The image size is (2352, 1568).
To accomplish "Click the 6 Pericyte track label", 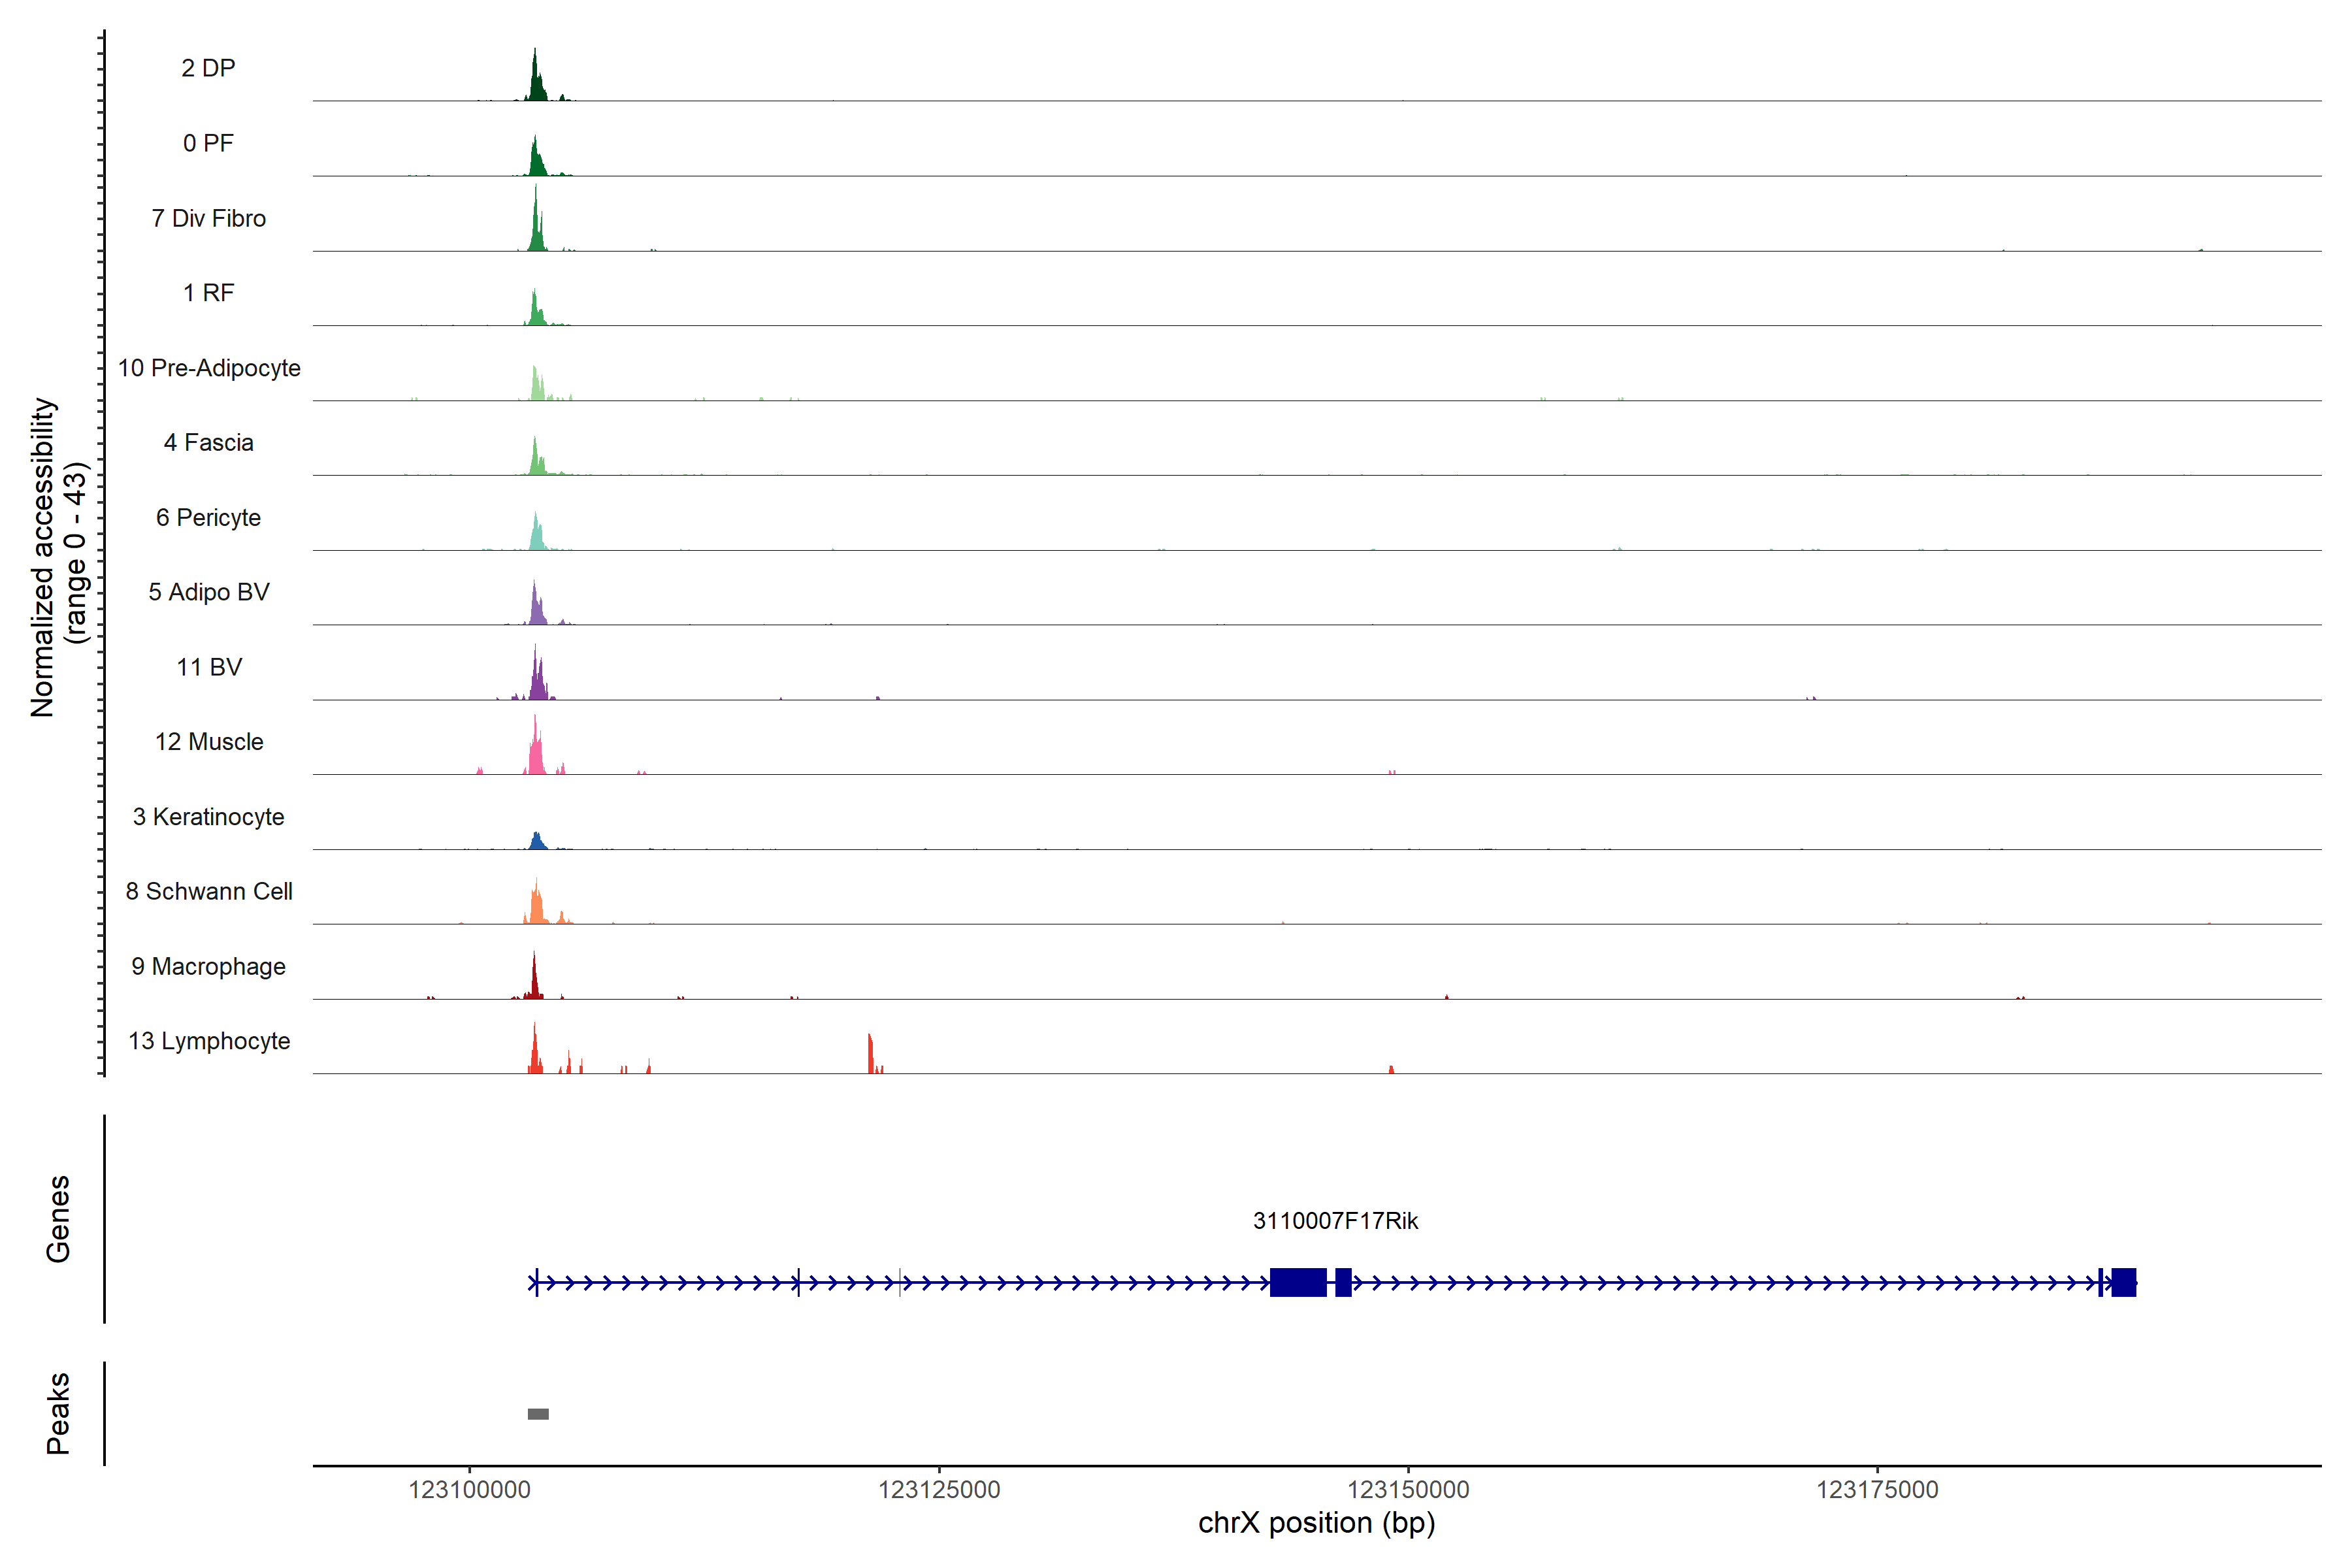I will point(208,517).
